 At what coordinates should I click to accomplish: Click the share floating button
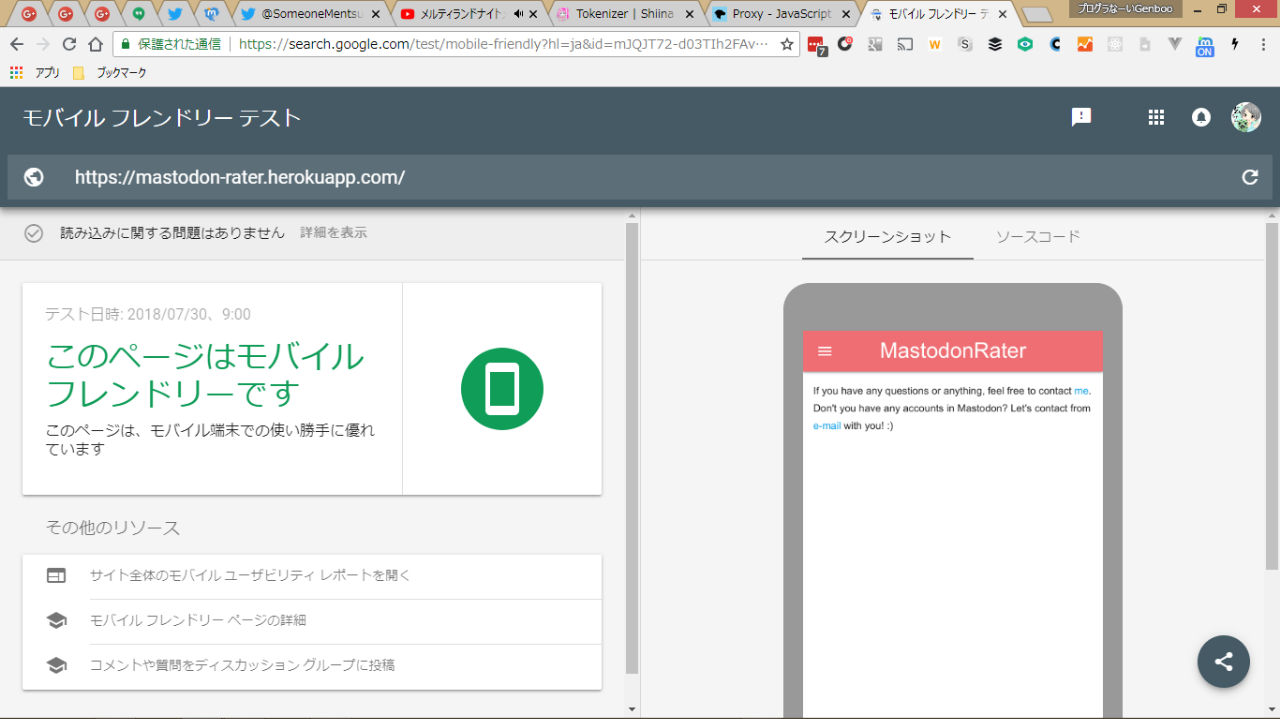pyautogui.click(x=1223, y=661)
